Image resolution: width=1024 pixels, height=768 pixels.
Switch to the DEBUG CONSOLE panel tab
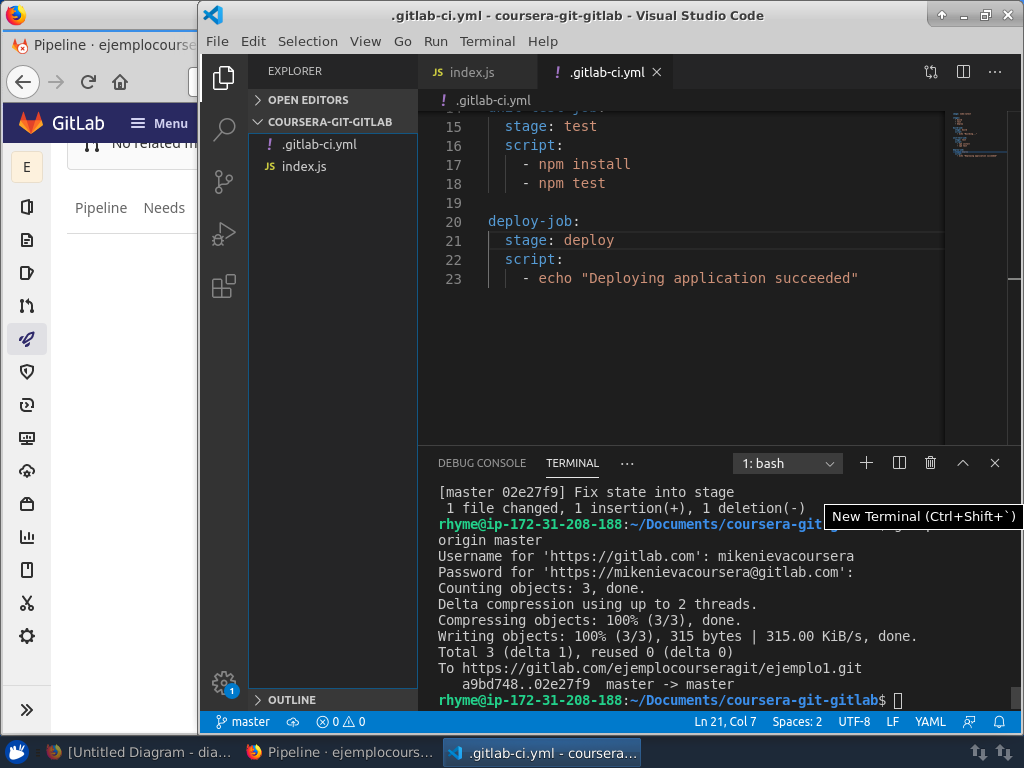pos(481,463)
